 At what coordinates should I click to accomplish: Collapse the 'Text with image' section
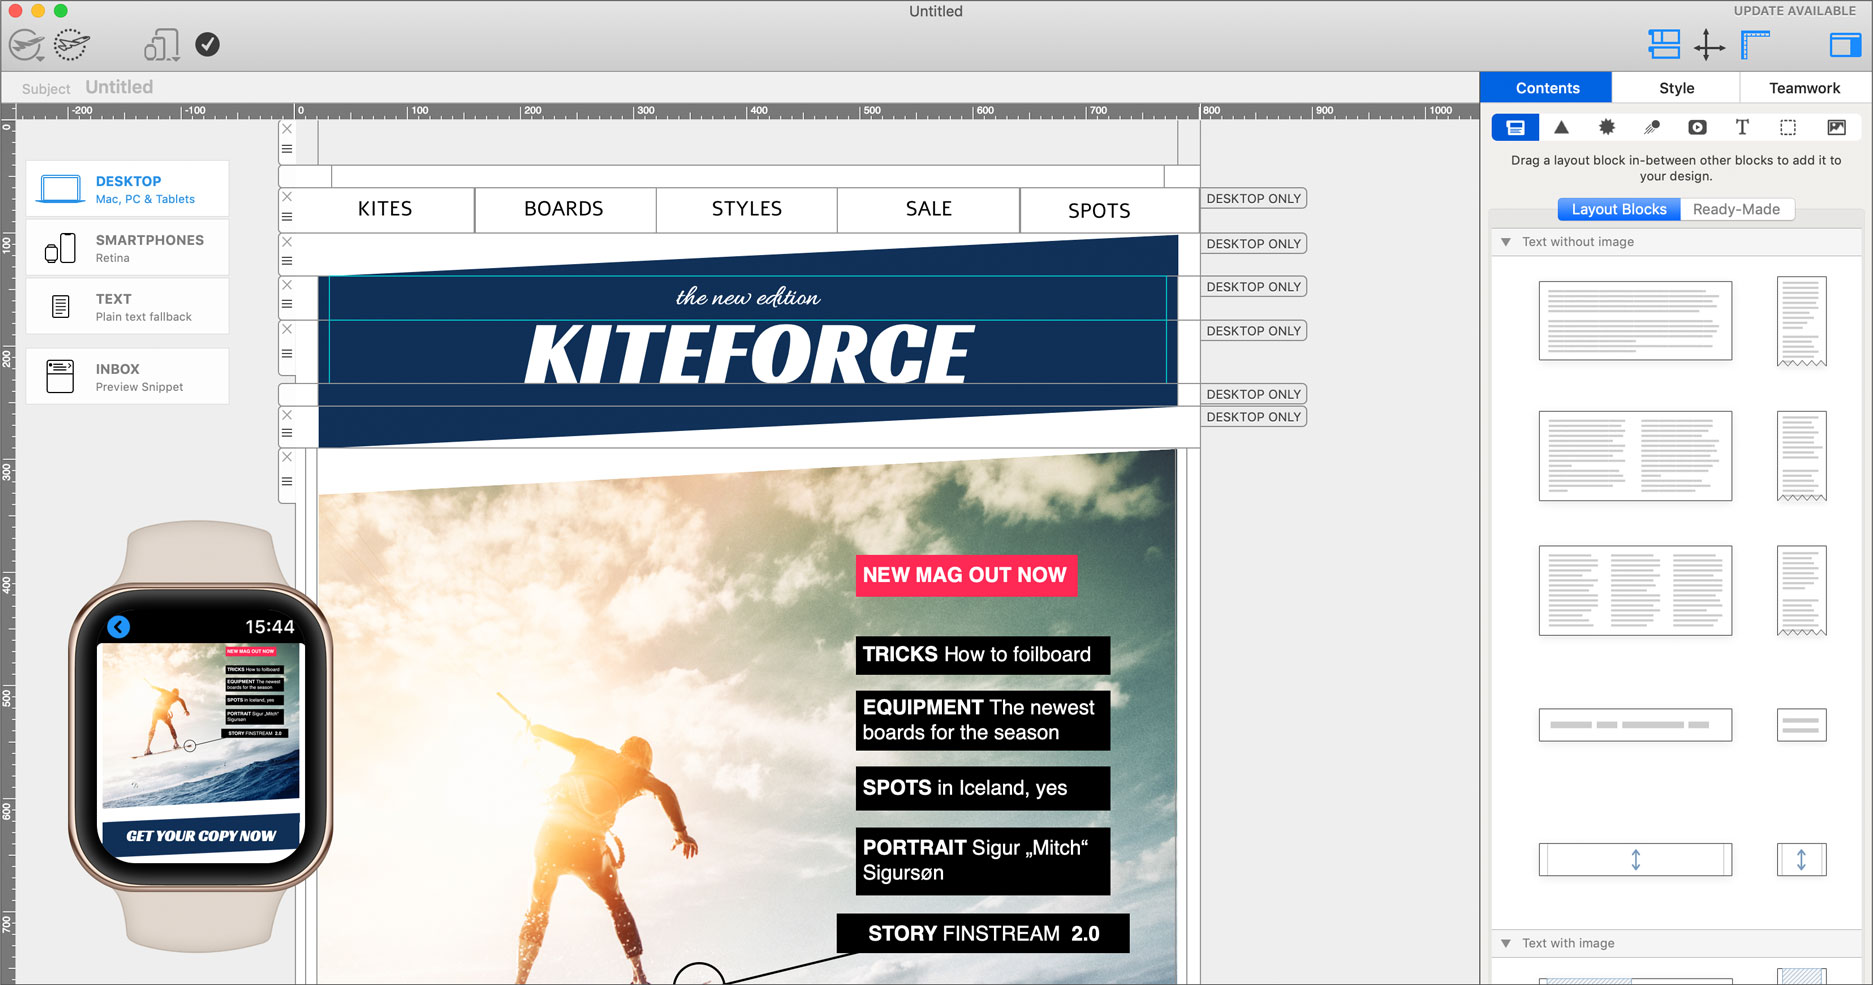1506,943
